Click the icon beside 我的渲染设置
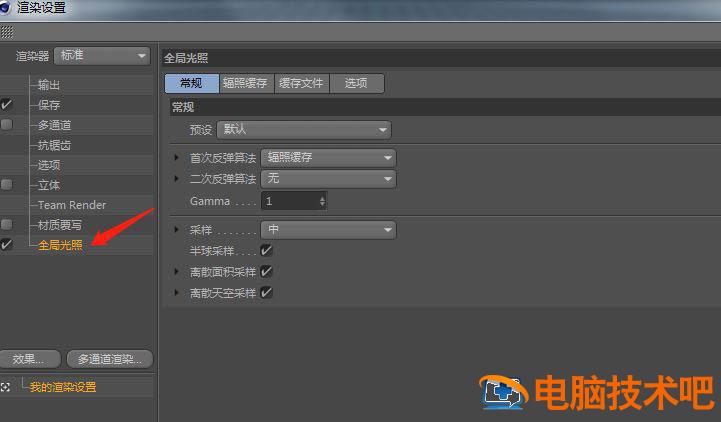 [x=5, y=387]
